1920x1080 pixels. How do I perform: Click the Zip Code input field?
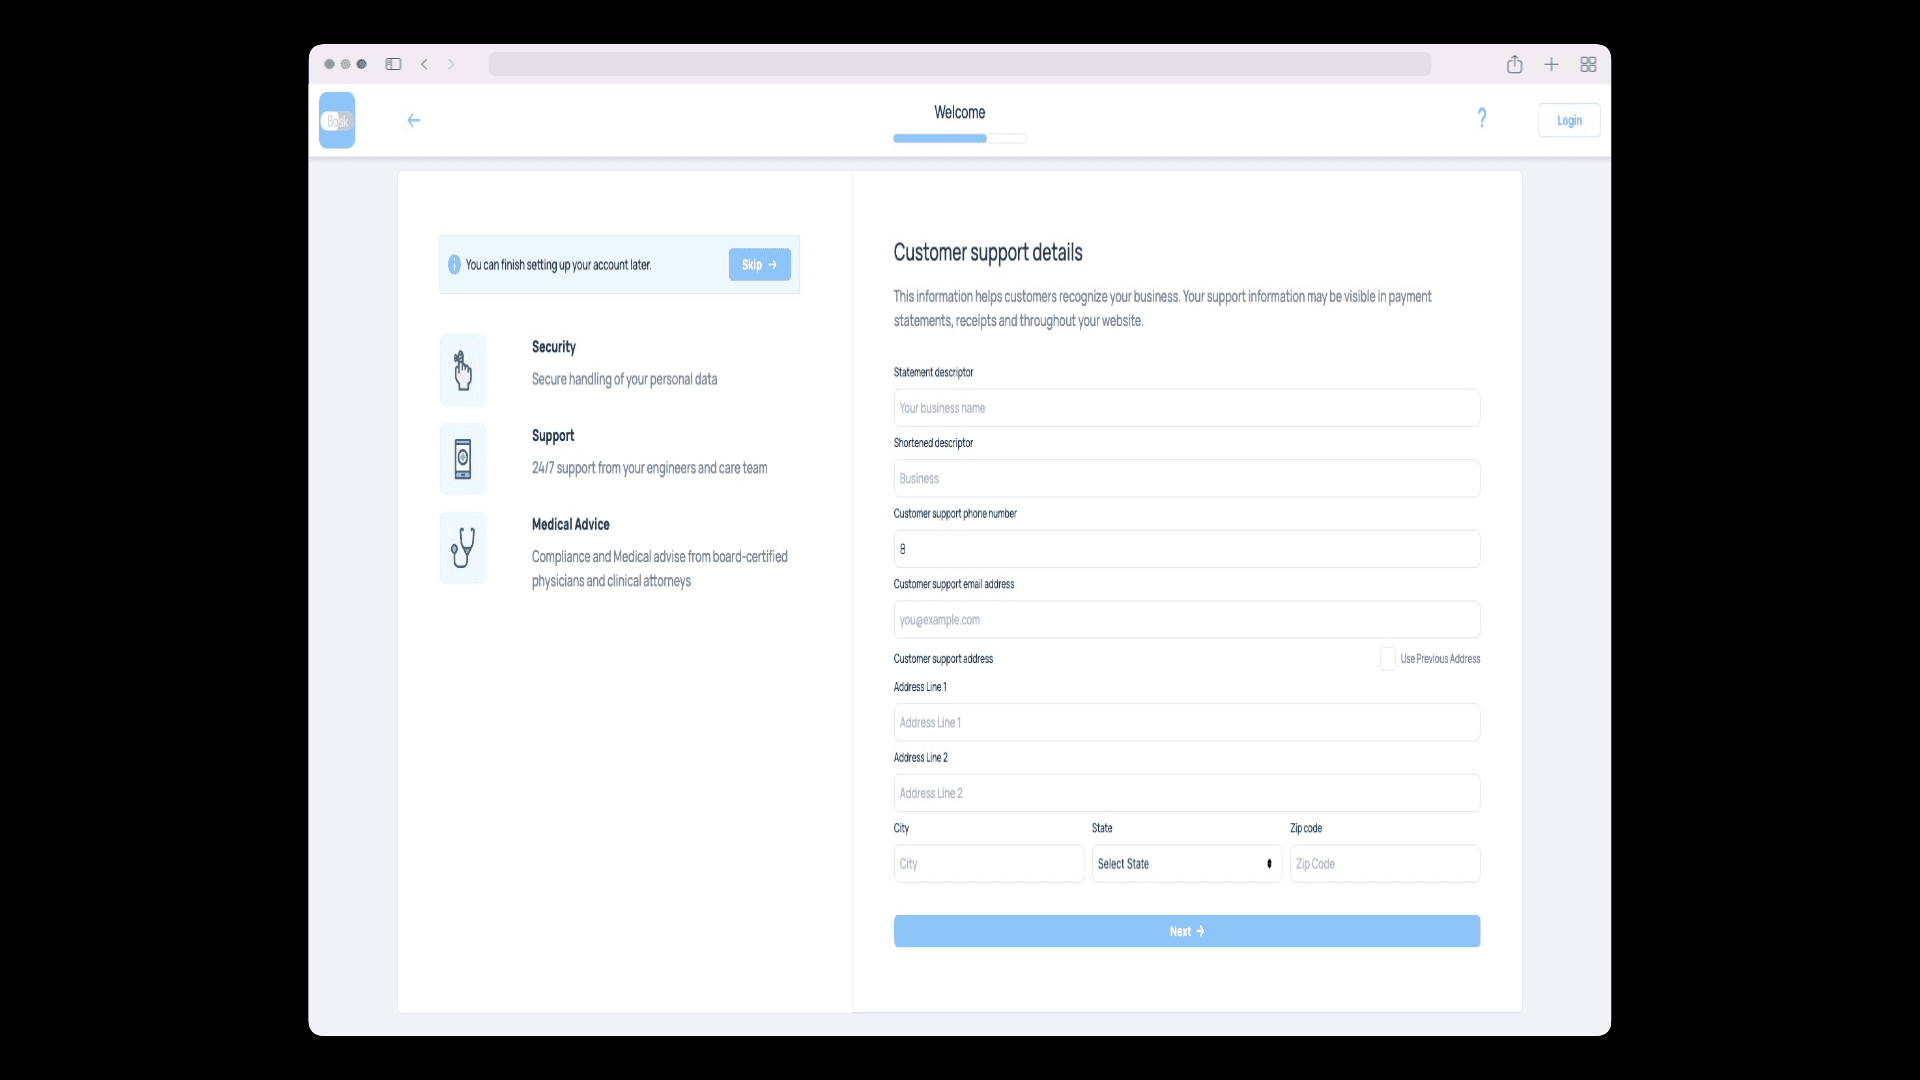point(1385,864)
